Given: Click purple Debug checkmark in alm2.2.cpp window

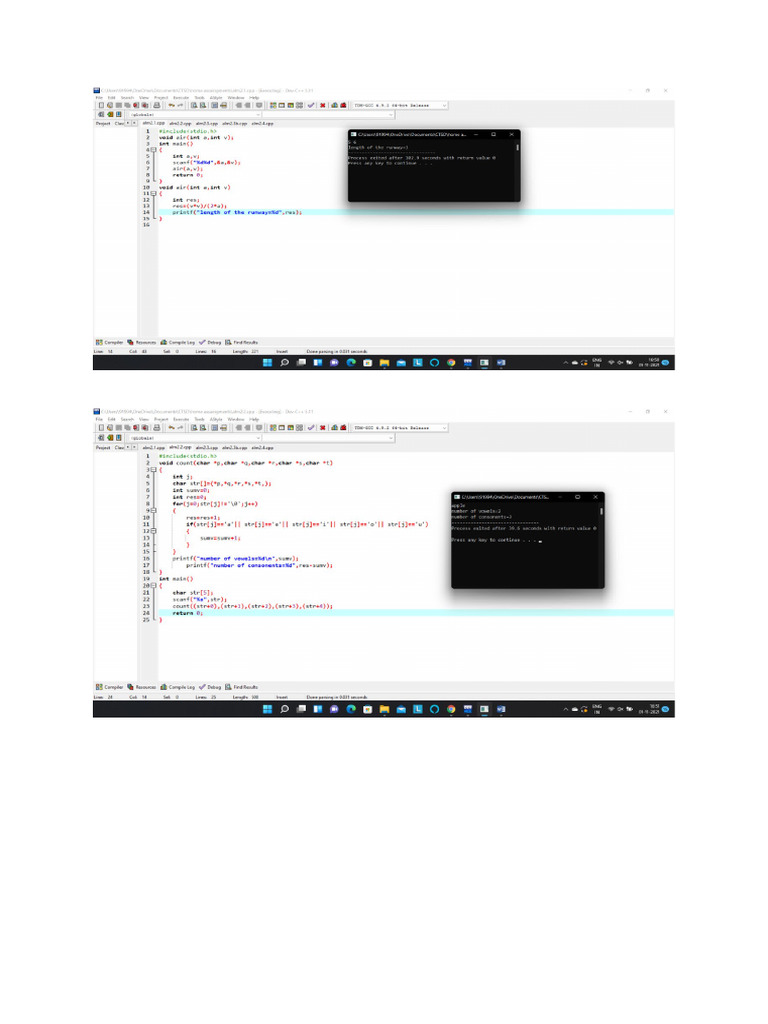Looking at the screenshot, I should pyautogui.click(x=311, y=428).
